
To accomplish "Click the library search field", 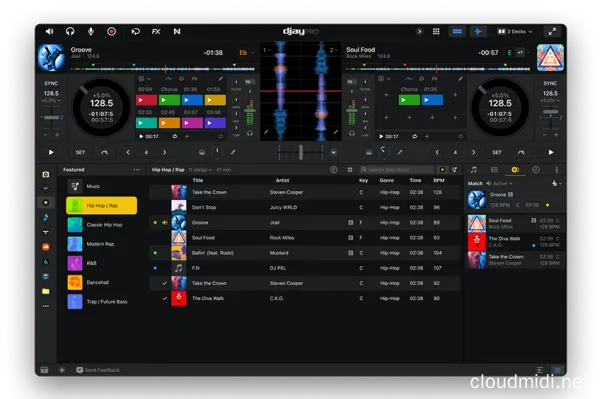I will click(397, 169).
